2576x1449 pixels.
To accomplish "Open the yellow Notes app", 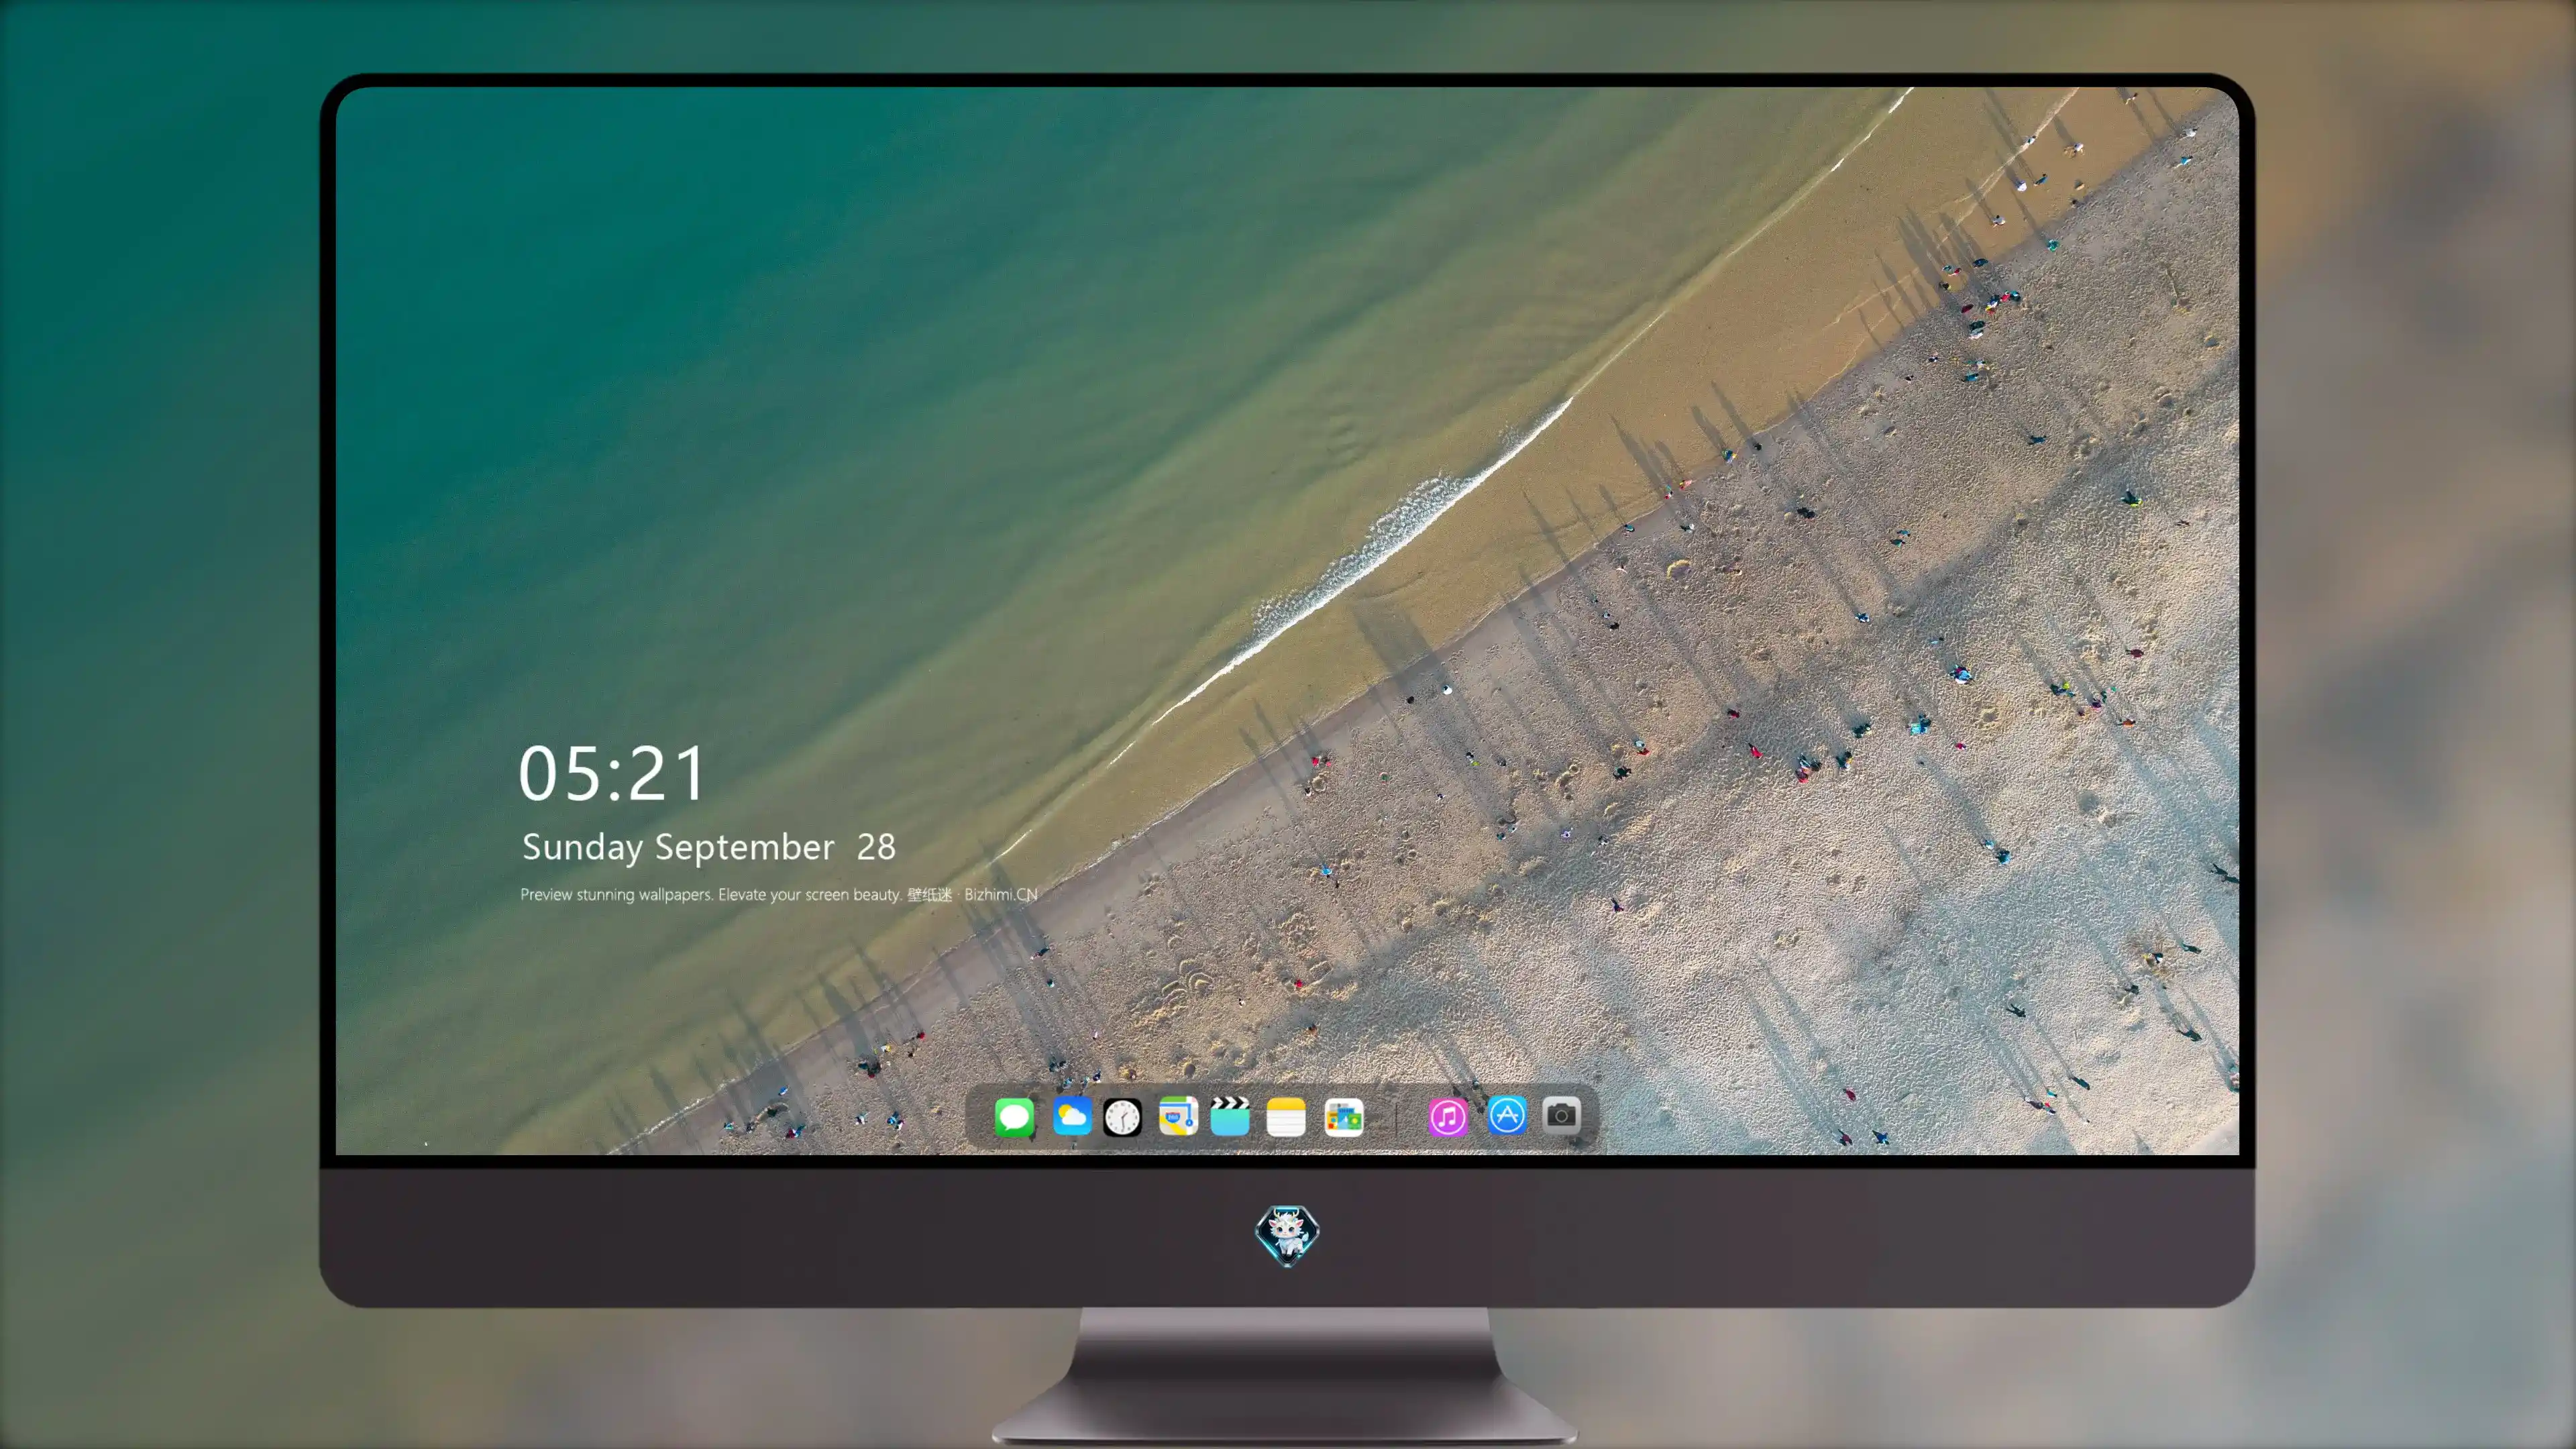I will tap(1286, 1116).
